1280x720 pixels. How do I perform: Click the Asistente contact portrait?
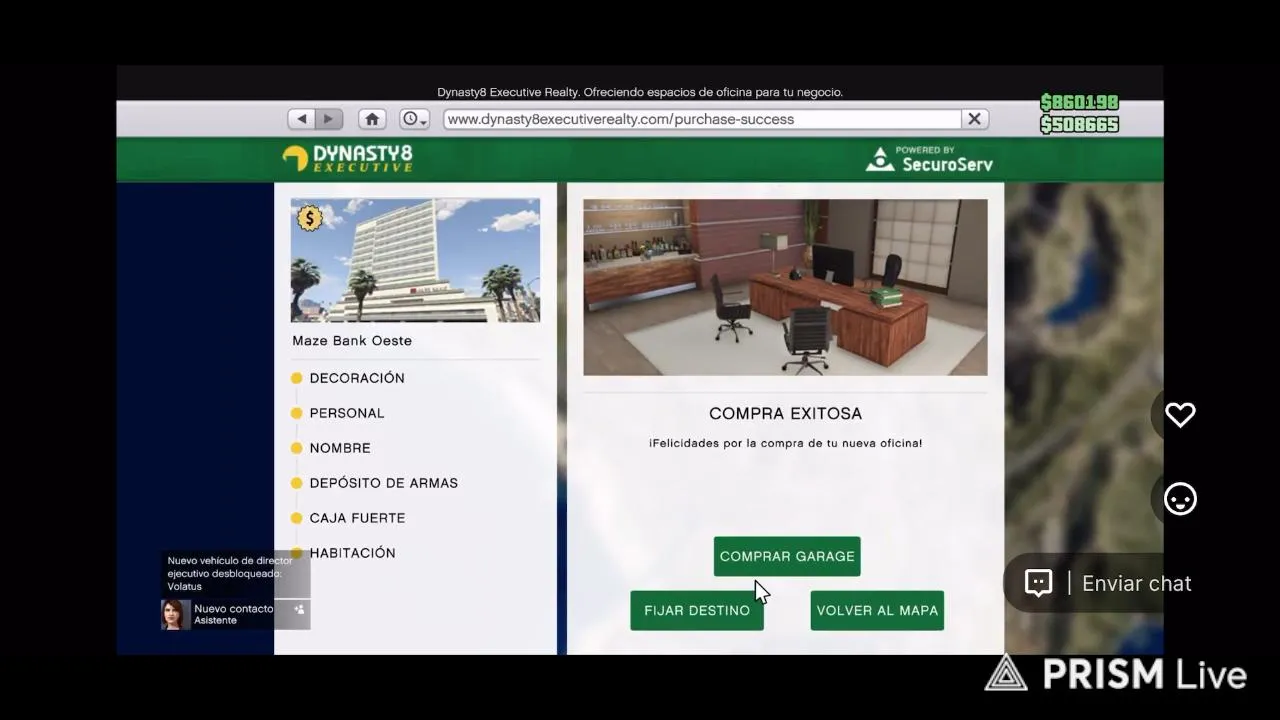tap(175, 614)
